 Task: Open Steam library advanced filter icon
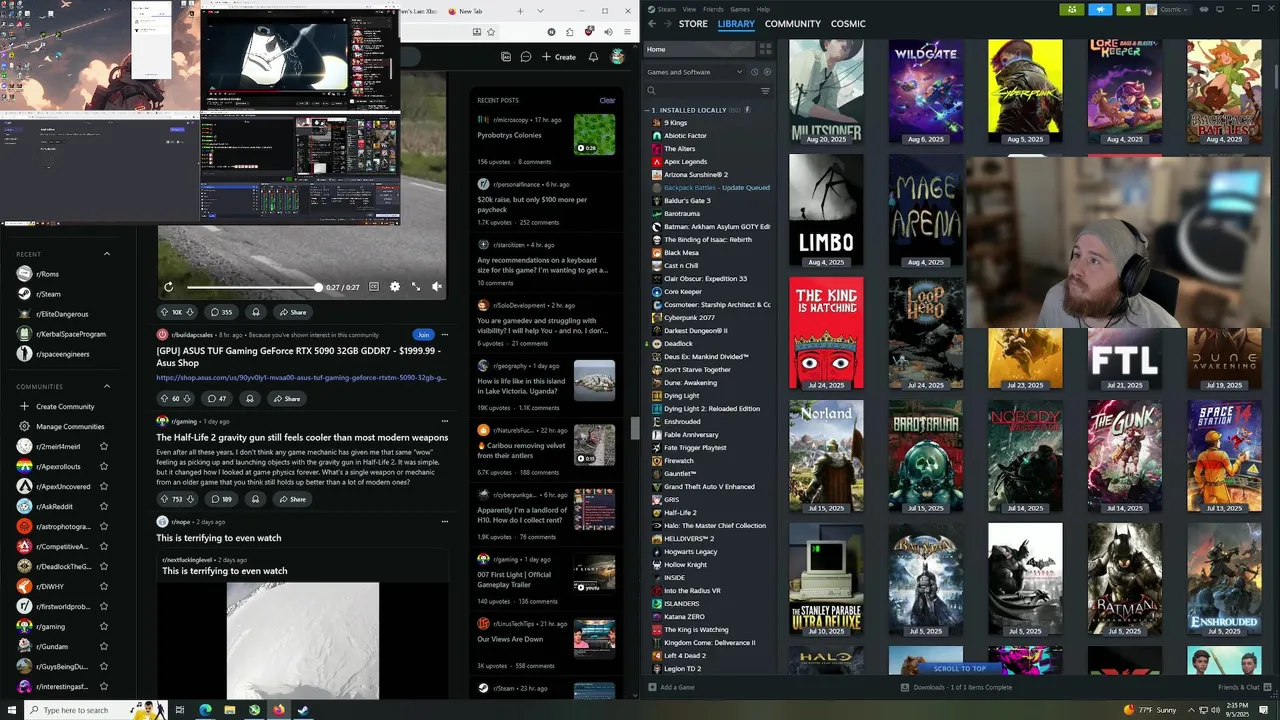pyautogui.click(x=765, y=91)
